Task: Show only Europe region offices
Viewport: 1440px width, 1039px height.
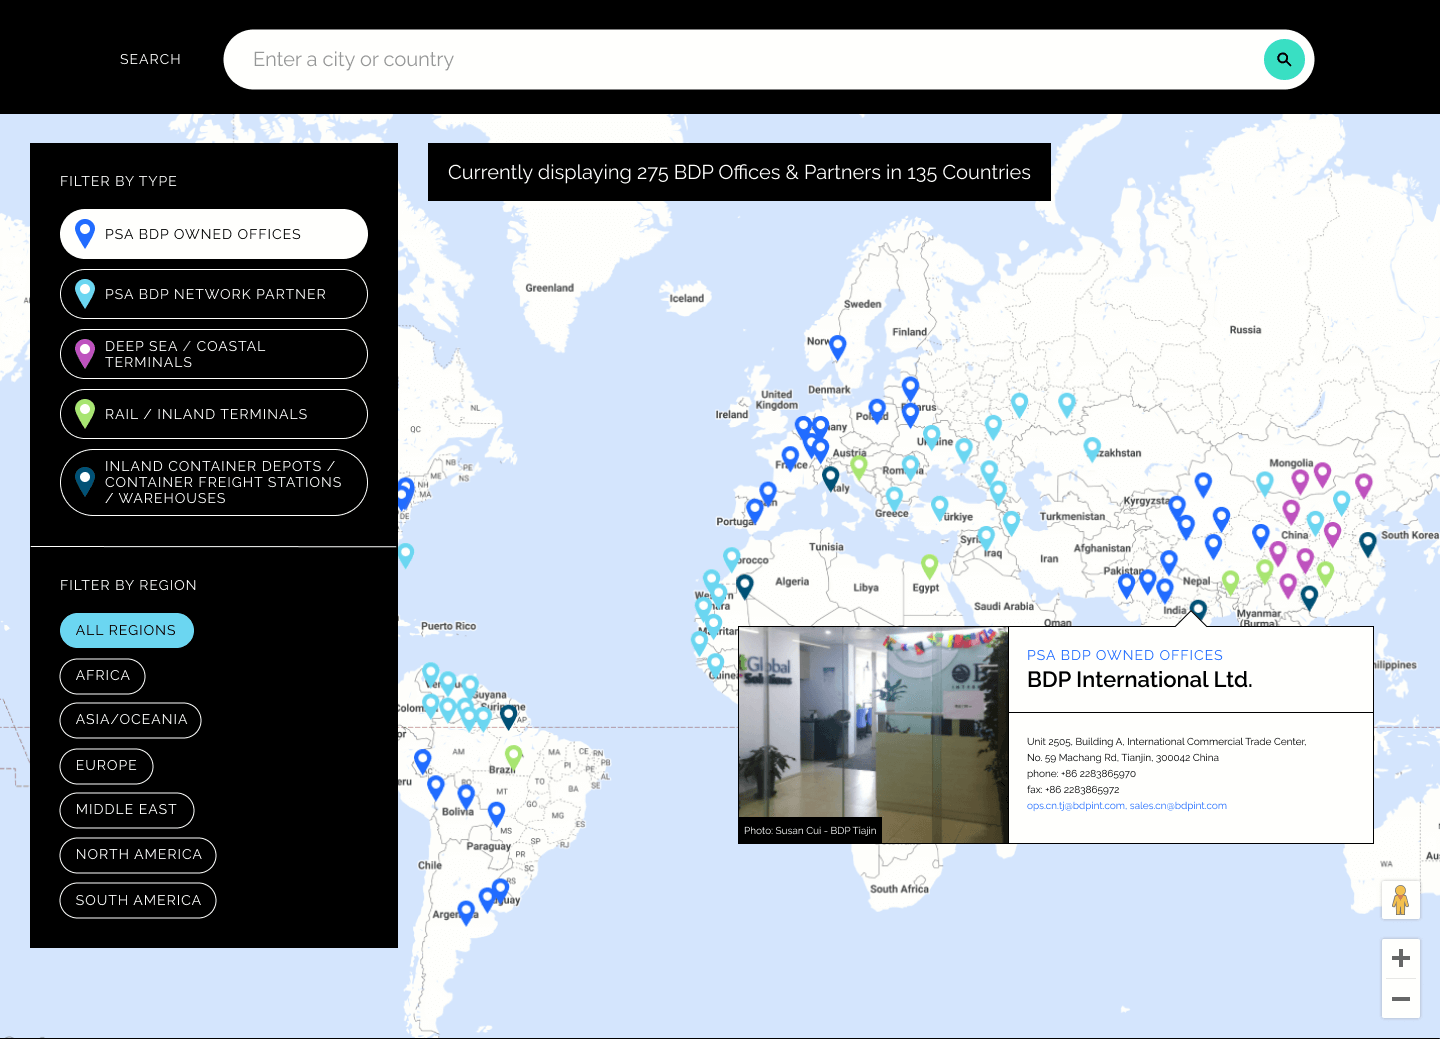Action: [106, 765]
